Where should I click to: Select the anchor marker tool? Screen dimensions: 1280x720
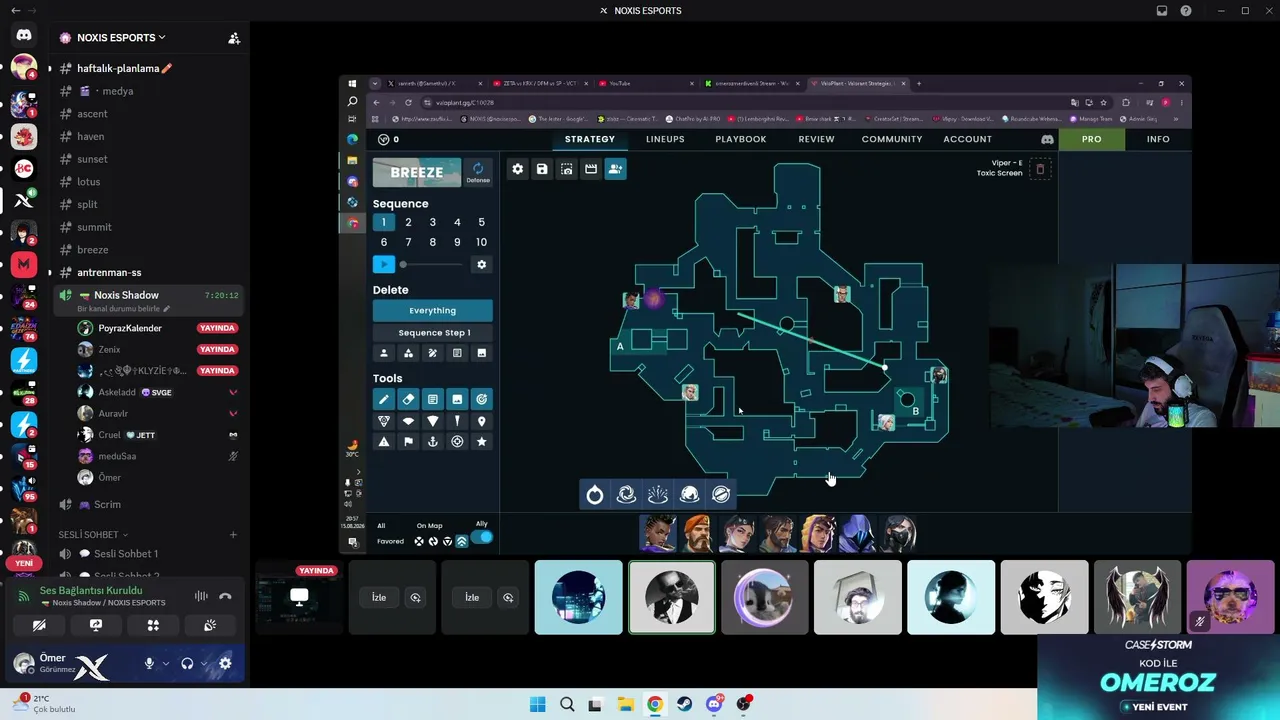click(433, 442)
